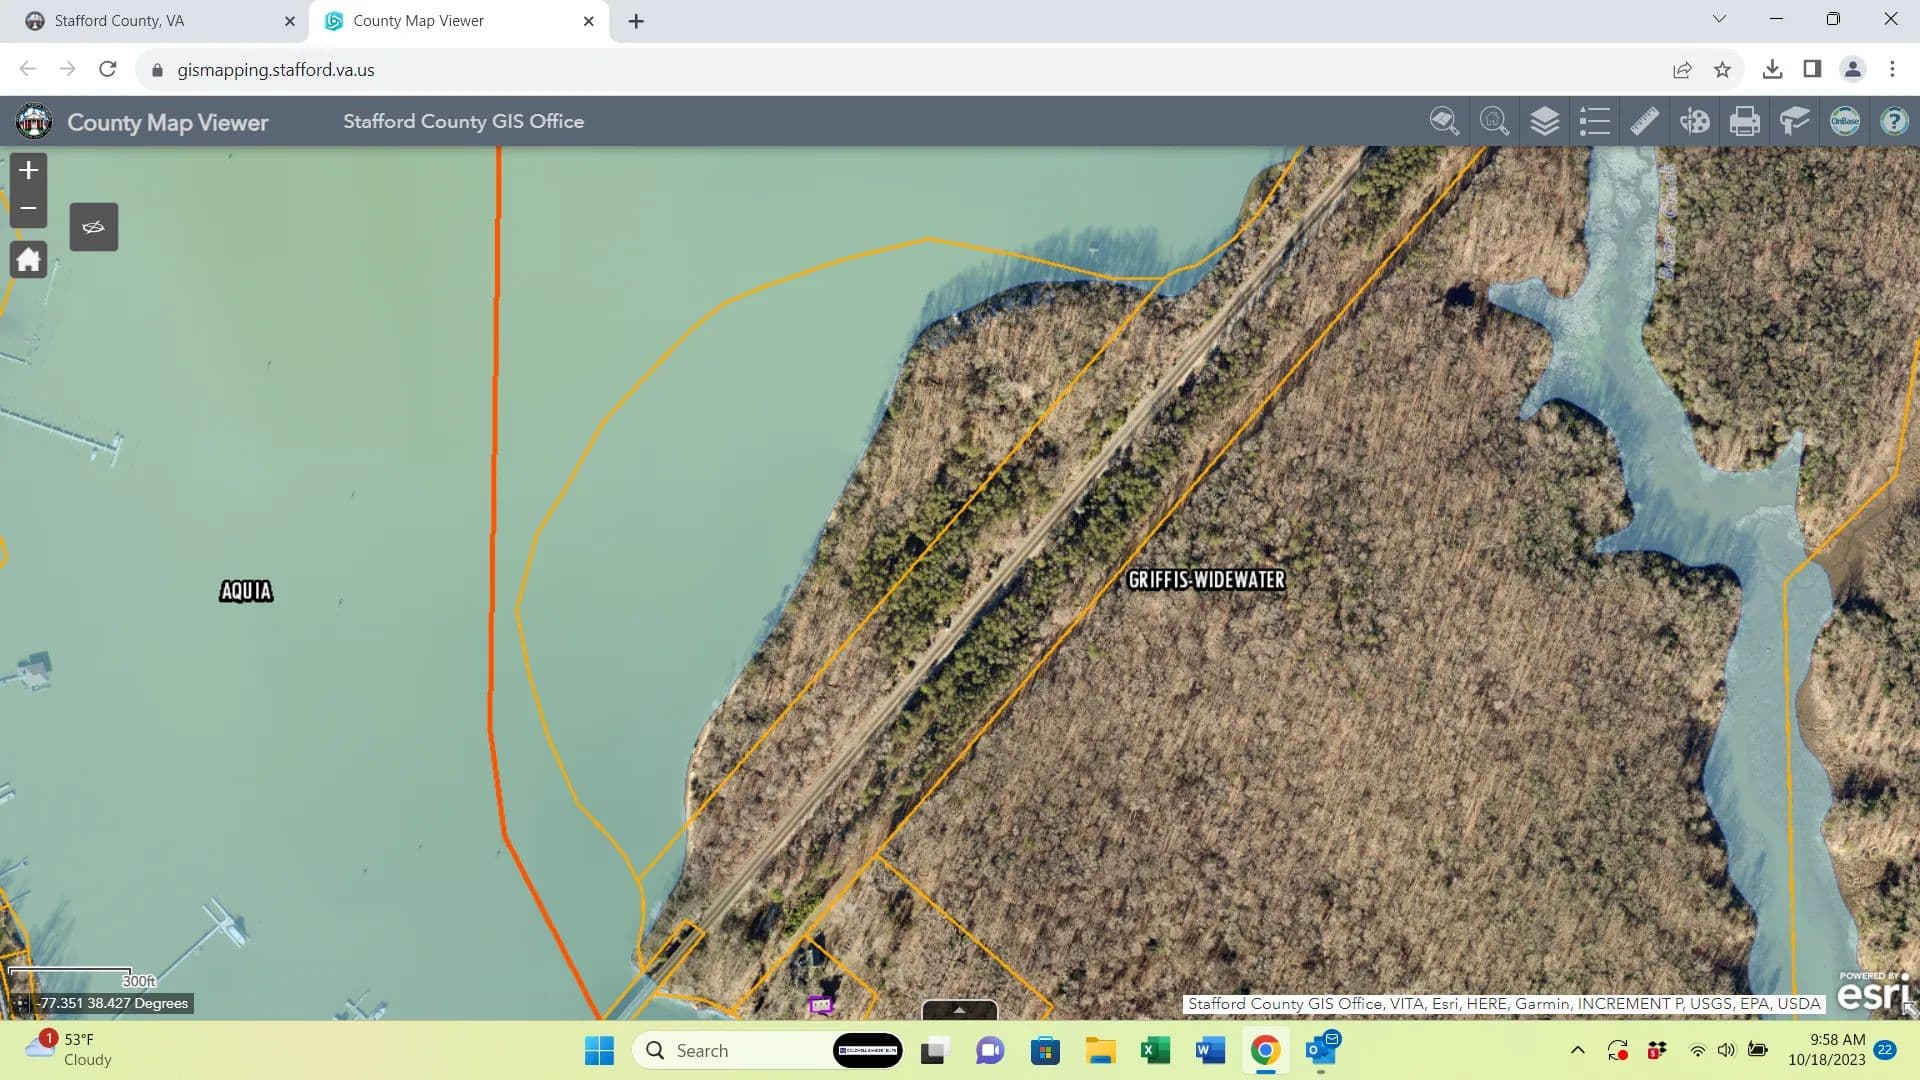Viewport: 1920px width, 1080px height.
Task: Toggle the coordinate capture button
Action: coord(21,1003)
